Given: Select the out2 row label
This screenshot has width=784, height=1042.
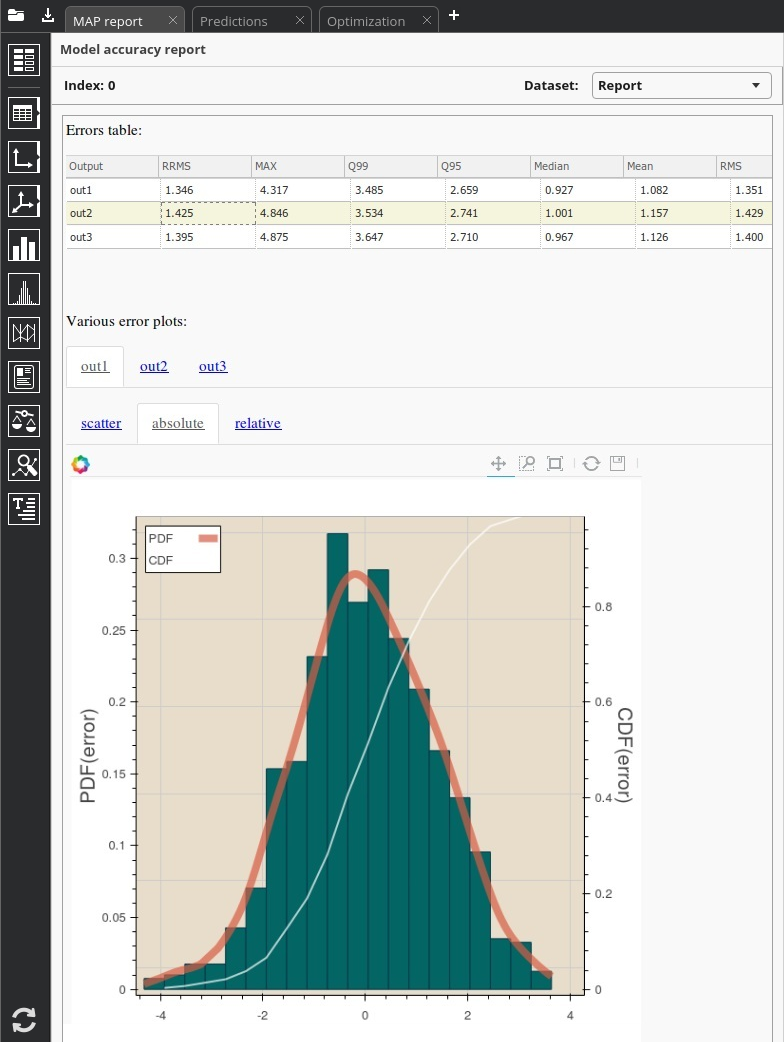Looking at the screenshot, I should 81,213.
